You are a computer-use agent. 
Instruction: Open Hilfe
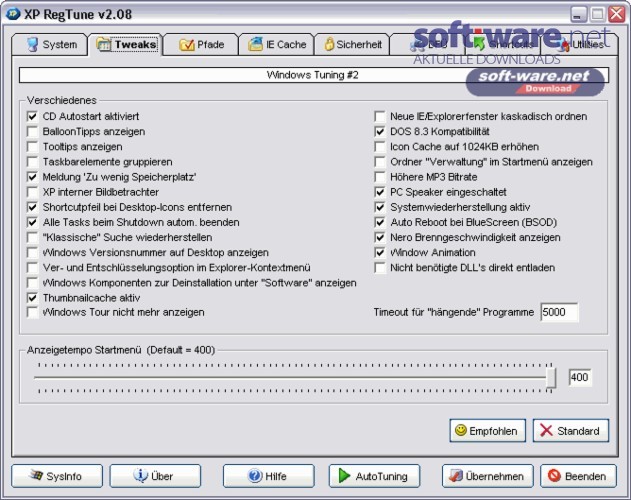click(x=268, y=476)
